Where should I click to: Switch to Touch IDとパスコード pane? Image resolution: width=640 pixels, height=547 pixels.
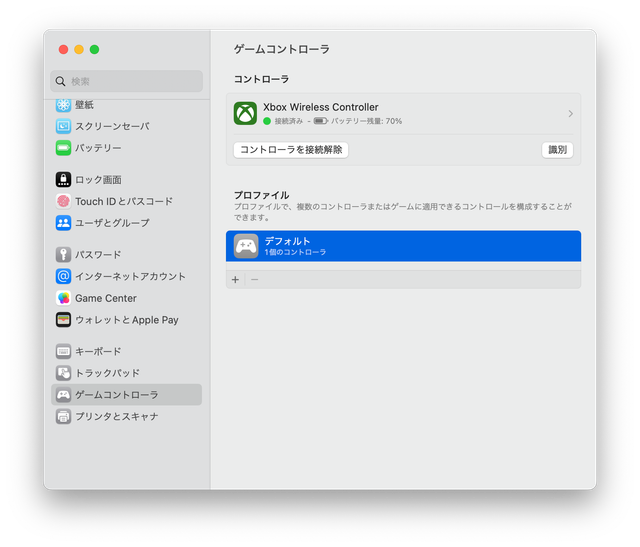(127, 201)
